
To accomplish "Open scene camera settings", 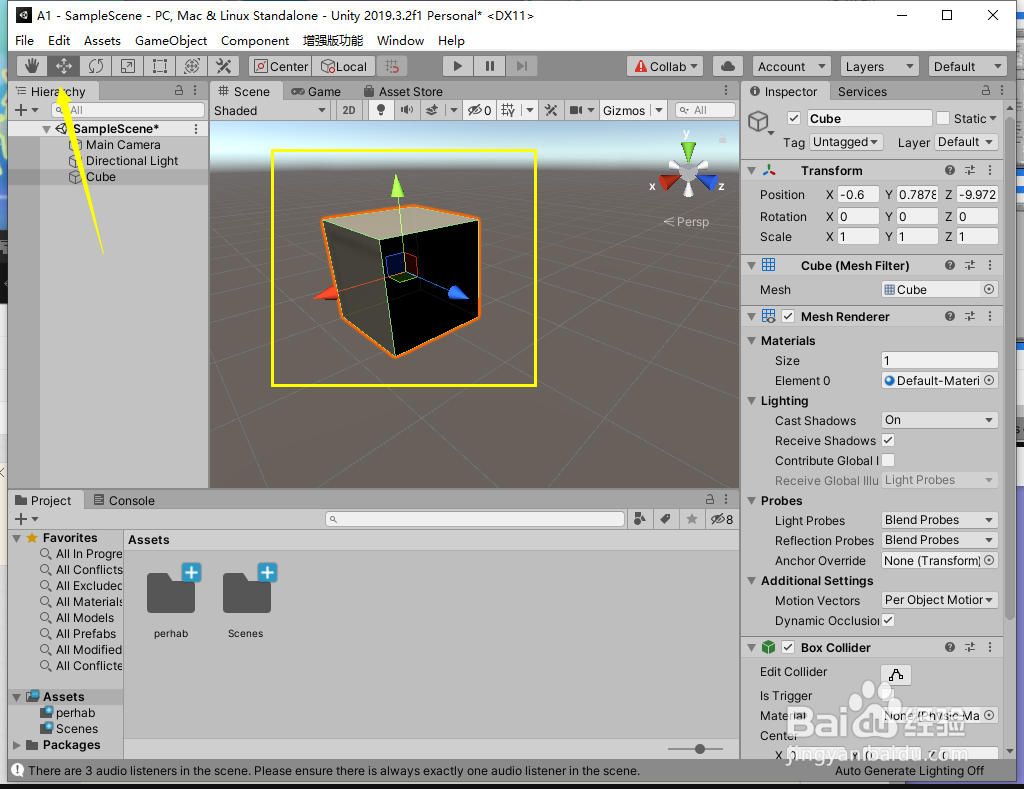I will click(x=576, y=110).
